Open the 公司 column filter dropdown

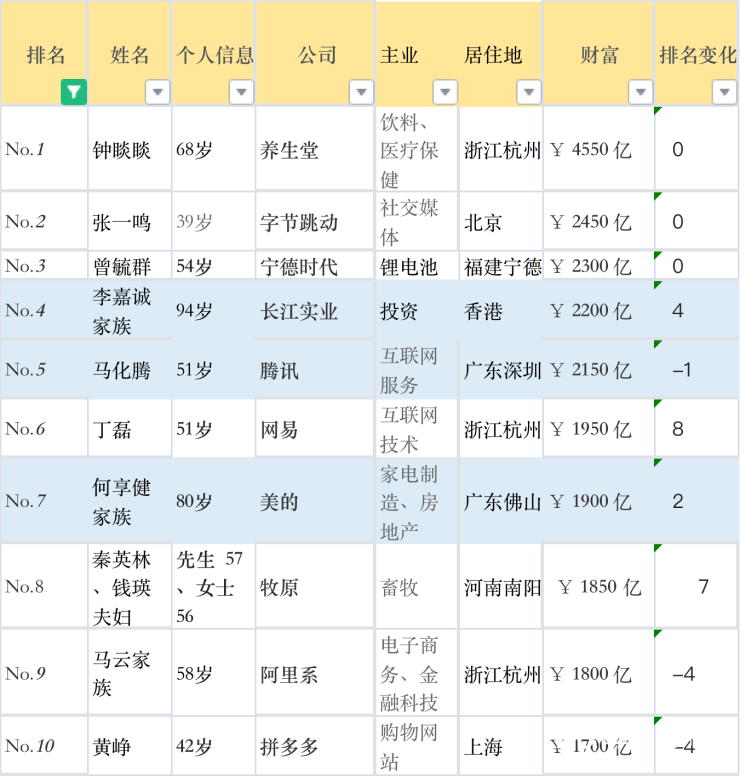click(x=361, y=92)
